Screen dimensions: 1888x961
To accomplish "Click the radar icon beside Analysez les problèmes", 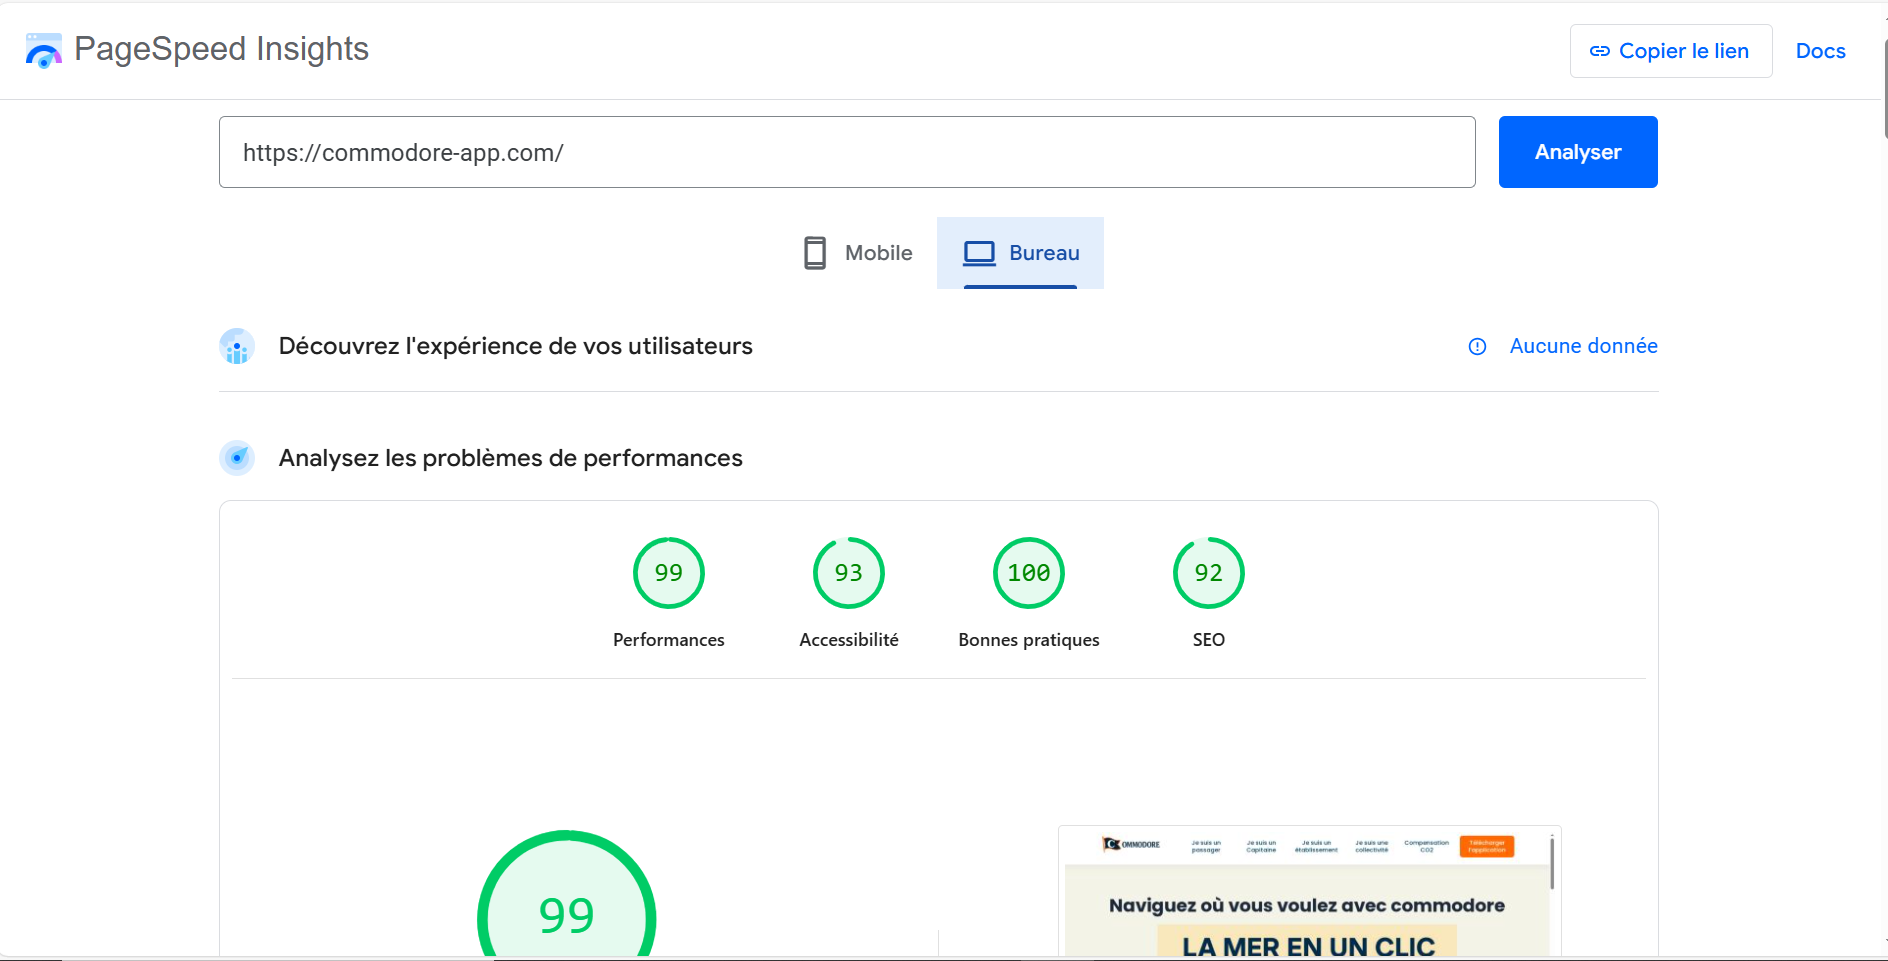I will pyautogui.click(x=237, y=458).
